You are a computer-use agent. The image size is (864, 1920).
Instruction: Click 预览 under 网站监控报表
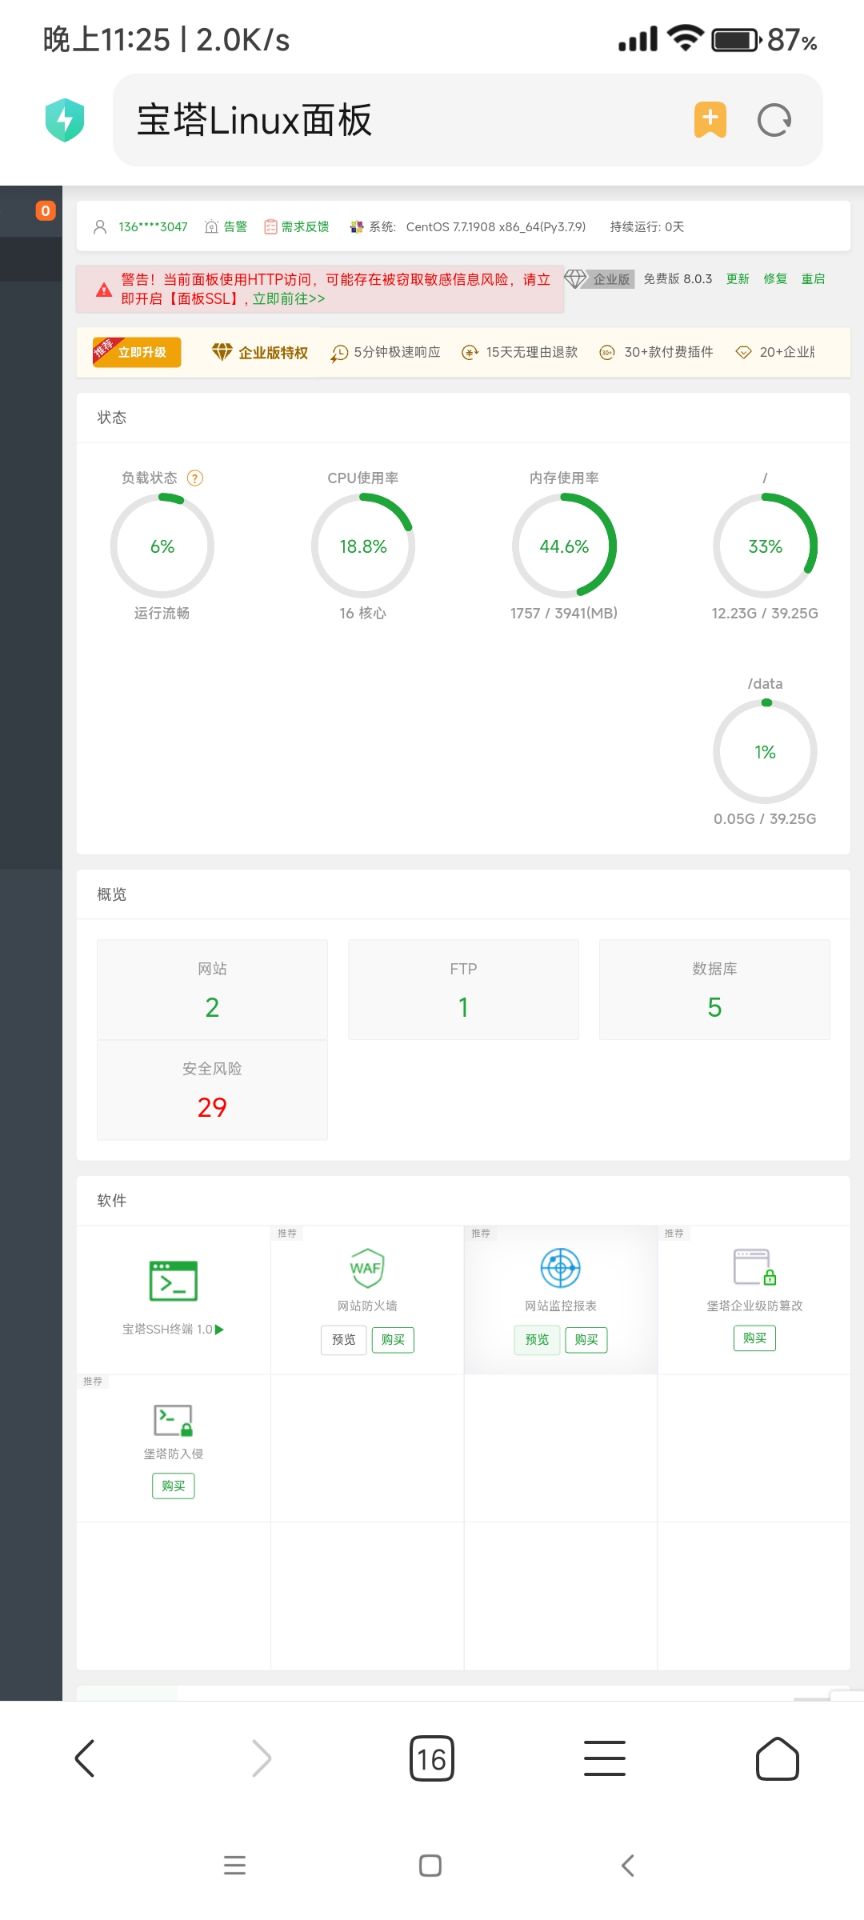click(537, 1340)
